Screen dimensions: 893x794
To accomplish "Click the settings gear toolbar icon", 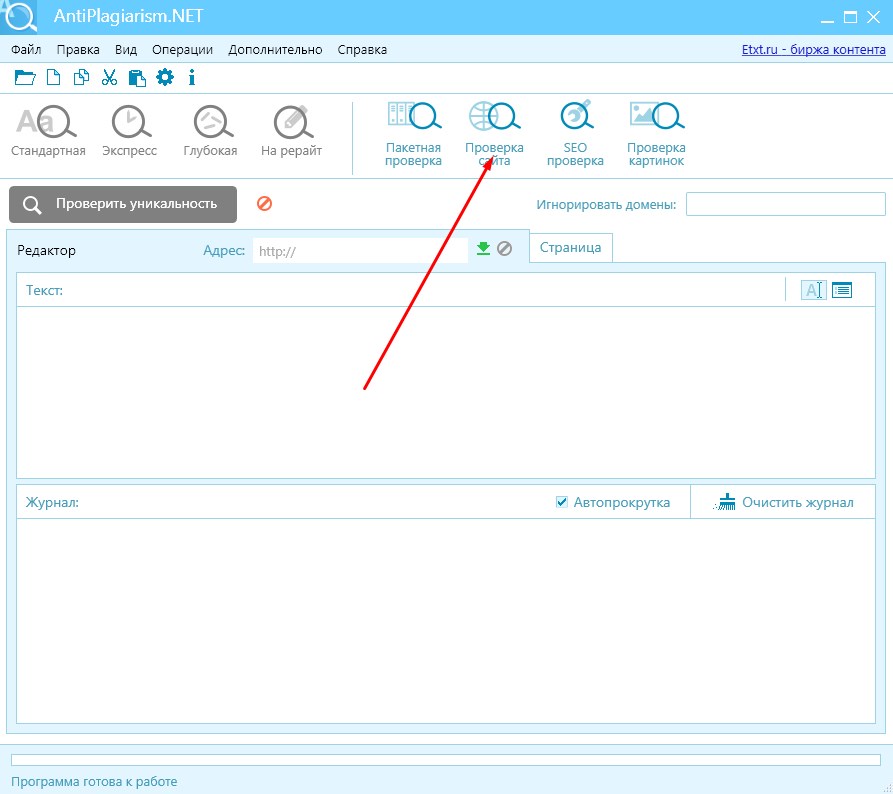I will (165, 77).
